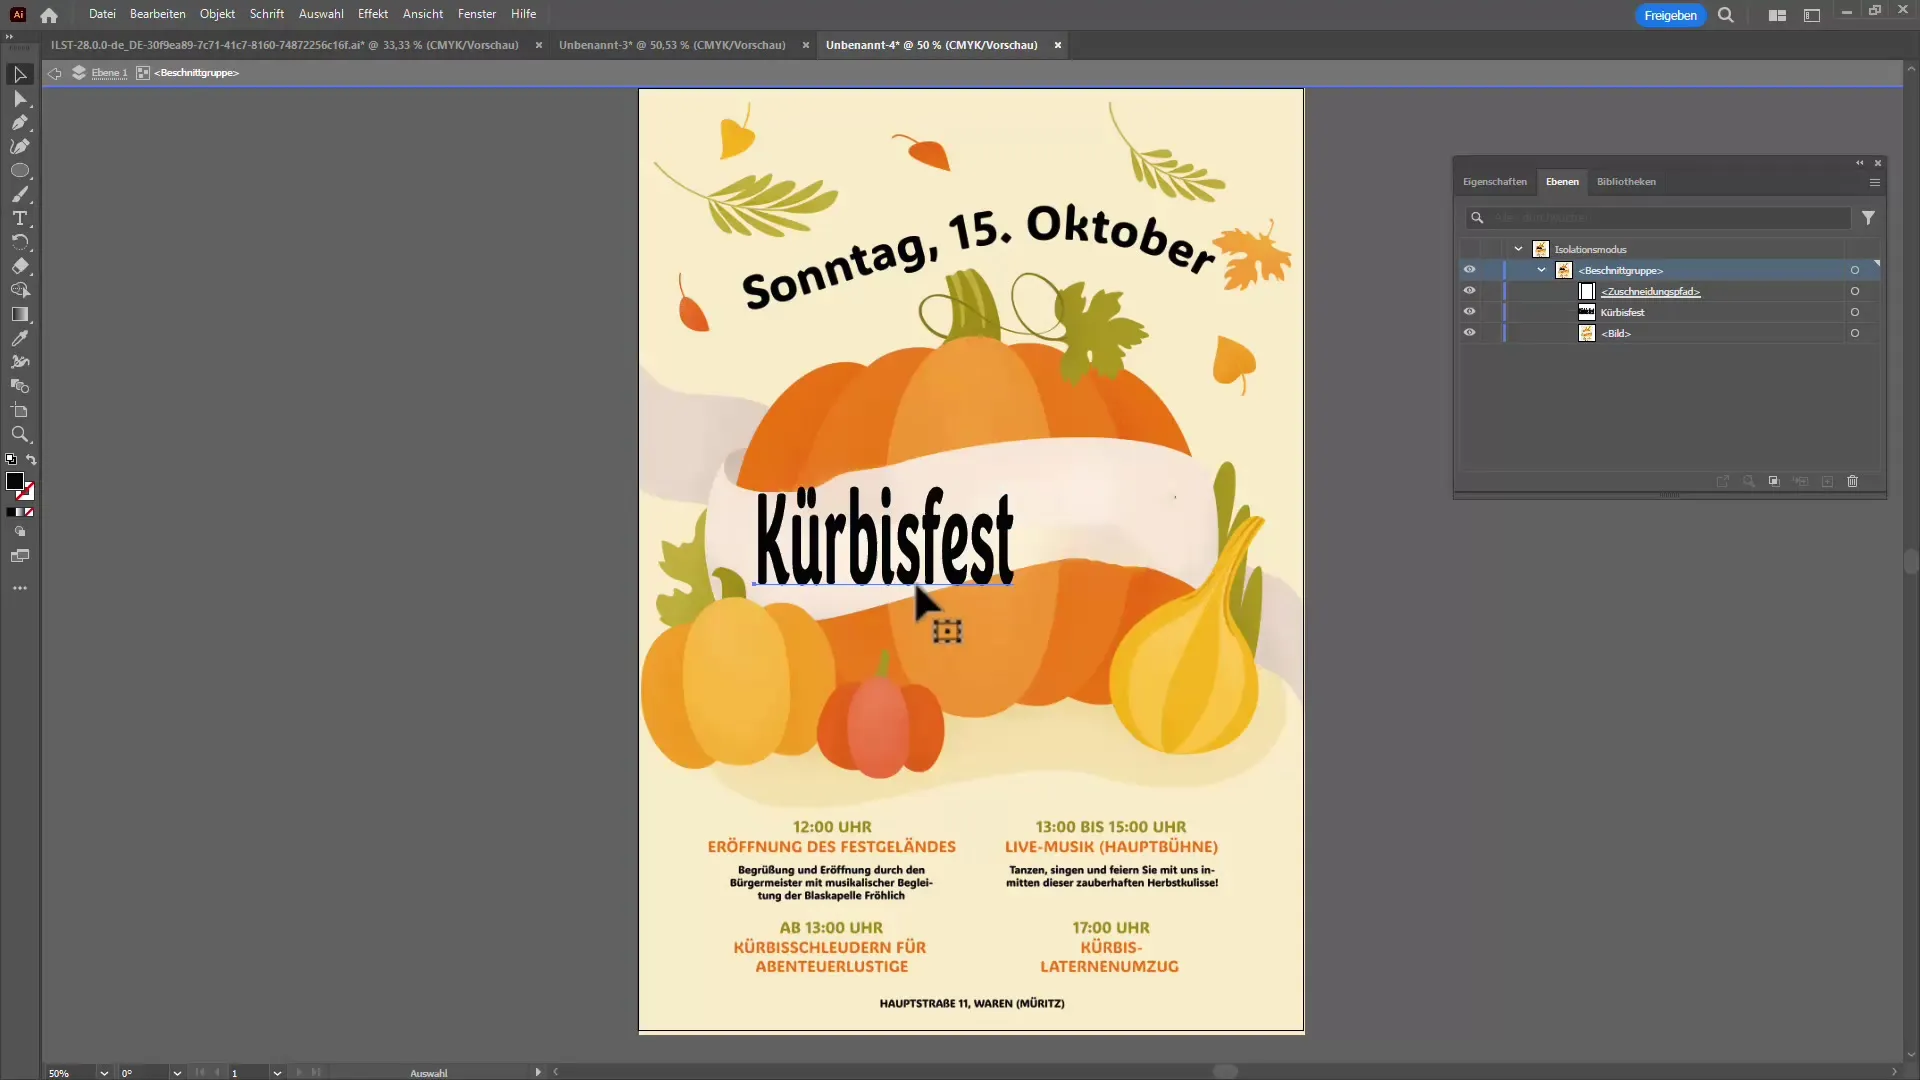Image resolution: width=1920 pixels, height=1080 pixels.
Task: Hide the Bild layer
Action: (x=1469, y=333)
